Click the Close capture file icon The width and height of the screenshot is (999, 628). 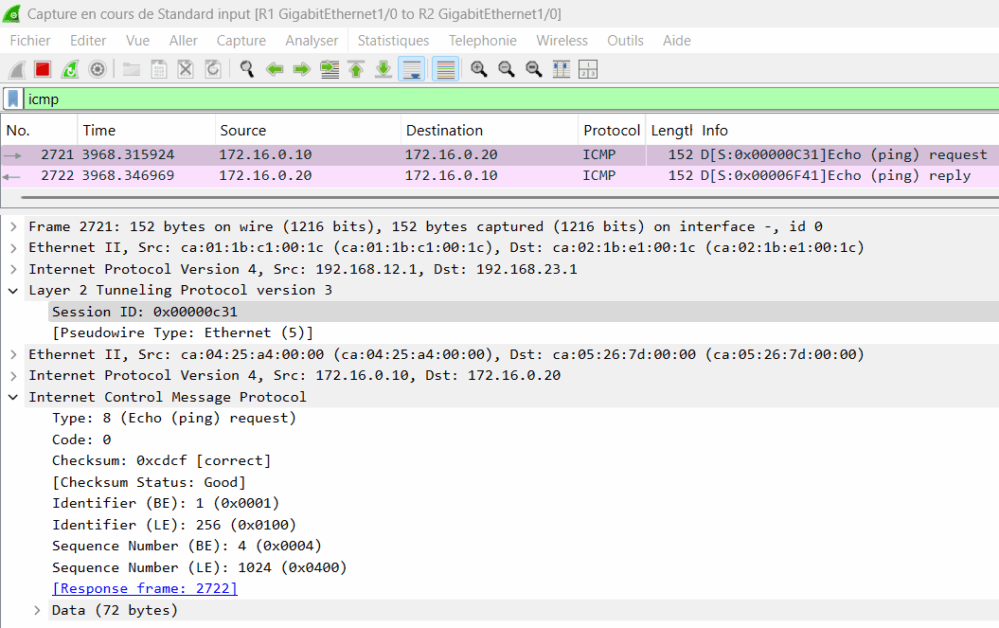[x=185, y=69]
